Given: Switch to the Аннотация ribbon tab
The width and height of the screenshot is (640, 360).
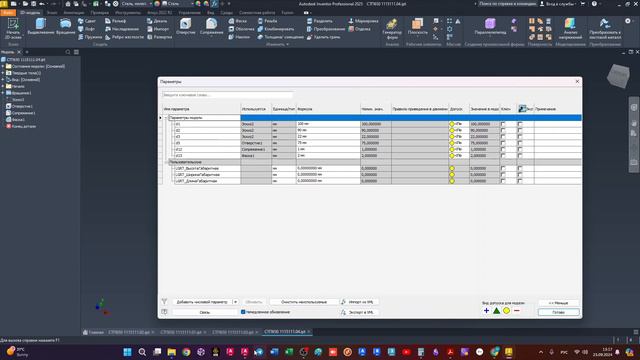Looking at the screenshot, I should (74, 13).
